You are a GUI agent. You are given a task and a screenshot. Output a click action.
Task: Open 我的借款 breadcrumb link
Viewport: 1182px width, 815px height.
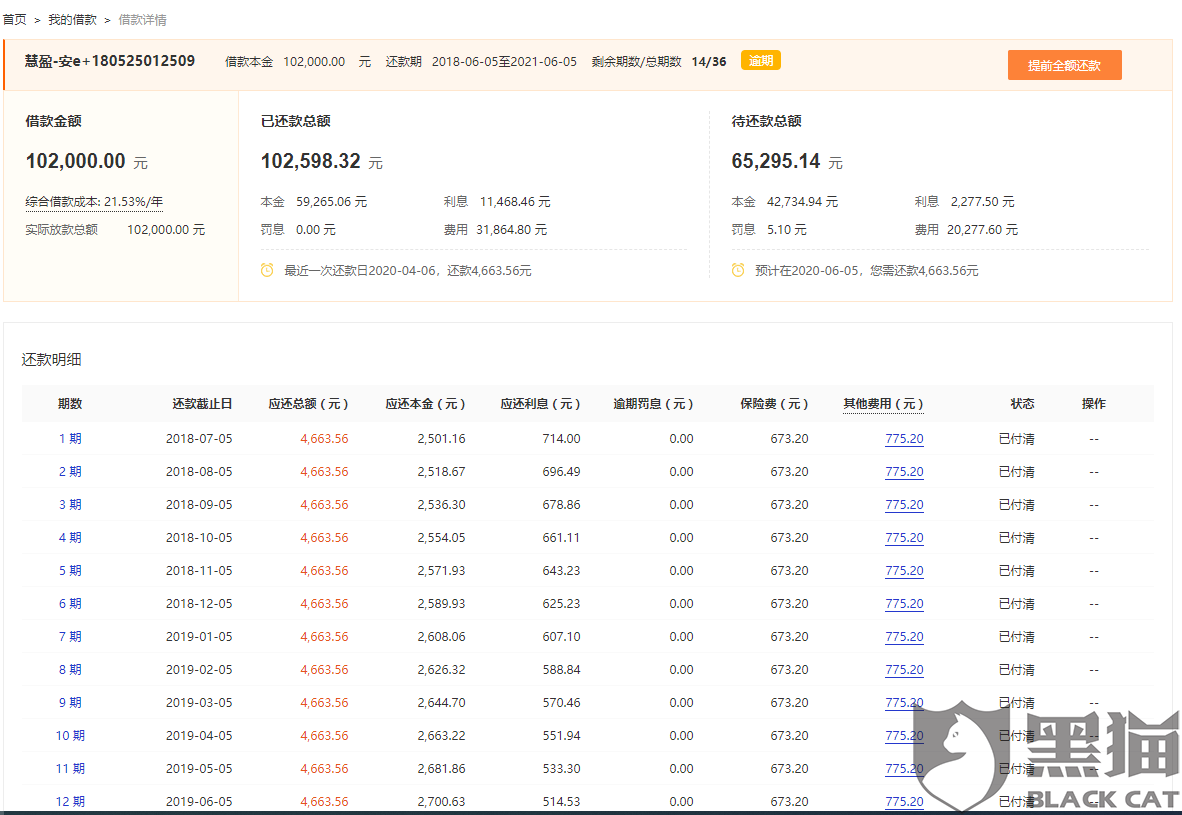72,20
